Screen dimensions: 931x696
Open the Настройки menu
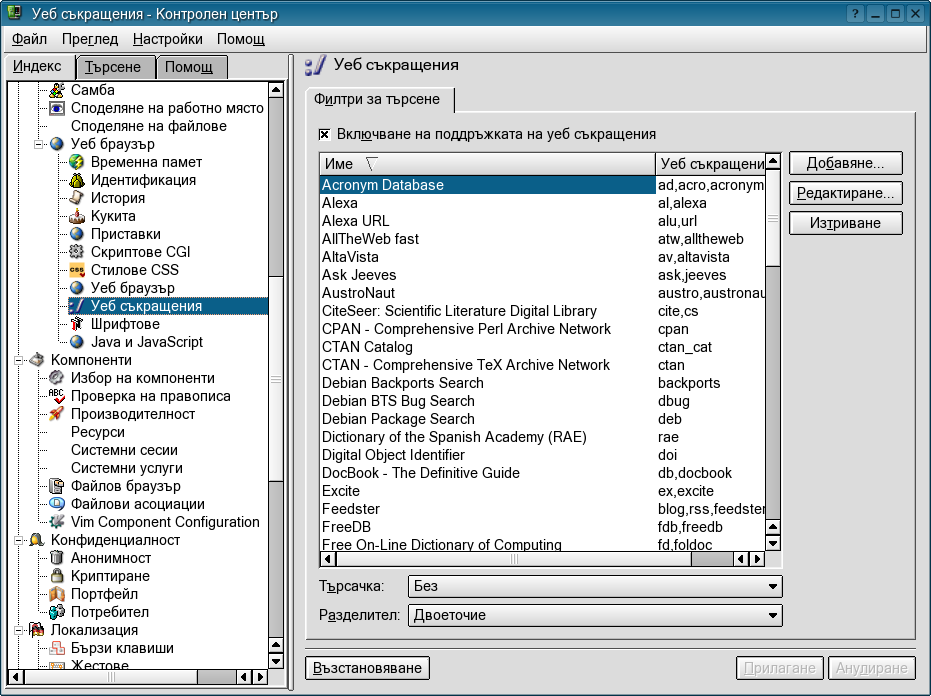click(167, 39)
